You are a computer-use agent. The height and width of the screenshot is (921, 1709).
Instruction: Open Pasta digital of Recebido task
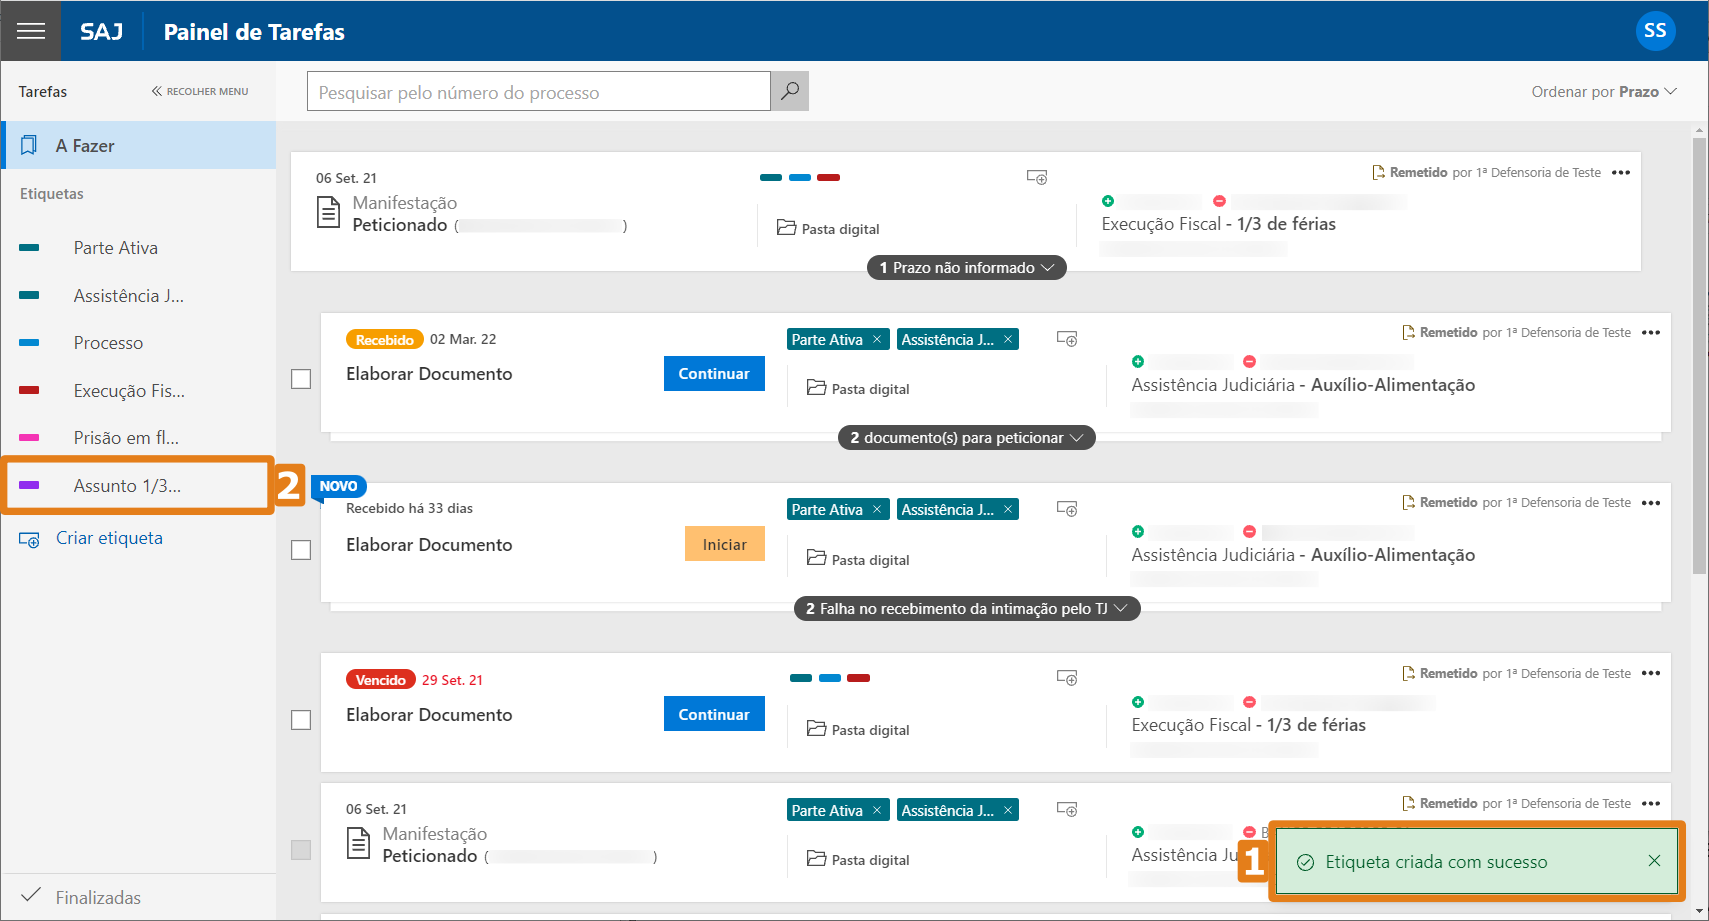(858, 389)
